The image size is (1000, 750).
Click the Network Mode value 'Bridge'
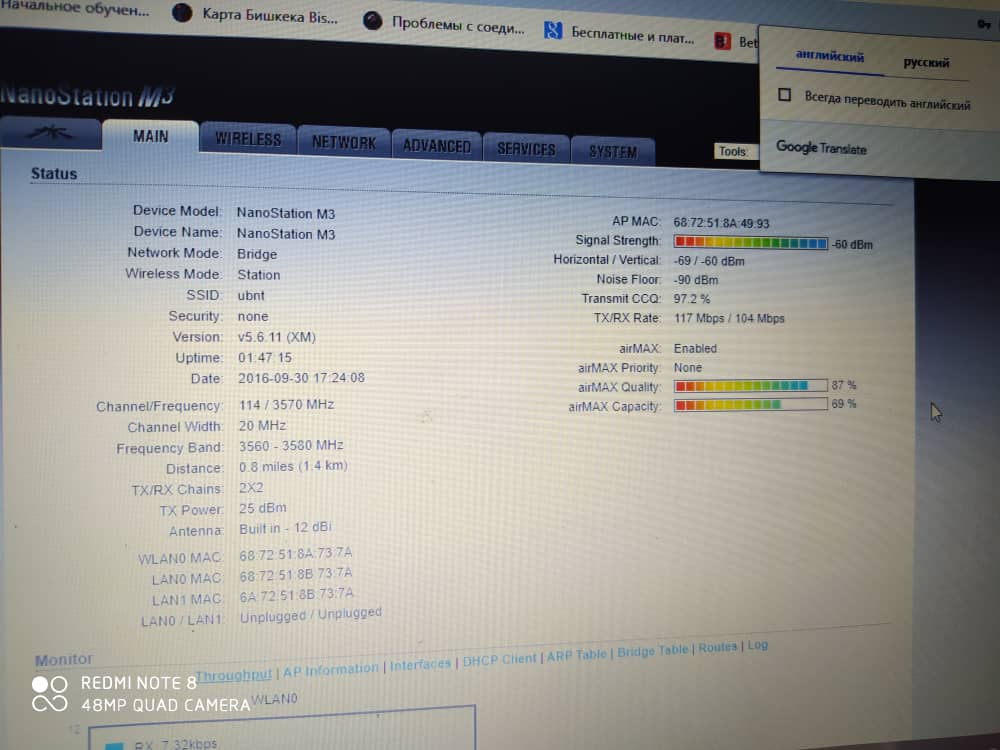pos(257,254)
